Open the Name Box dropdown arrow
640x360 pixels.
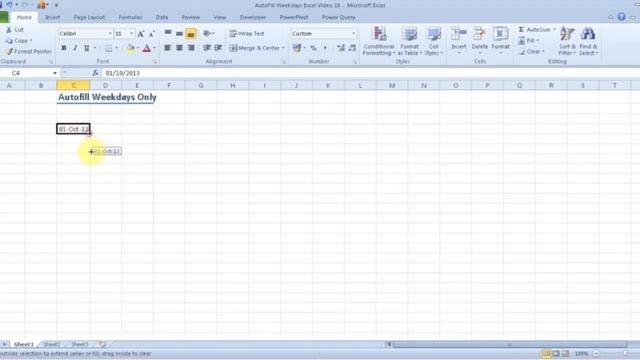55,73
